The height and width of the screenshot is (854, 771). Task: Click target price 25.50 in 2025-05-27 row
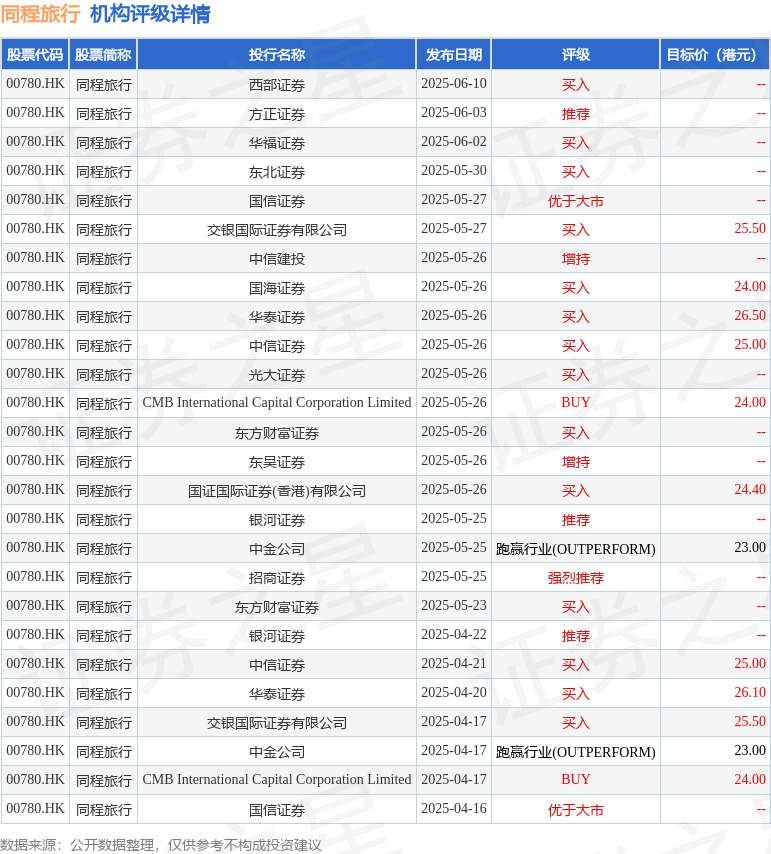tap(750, 228)
